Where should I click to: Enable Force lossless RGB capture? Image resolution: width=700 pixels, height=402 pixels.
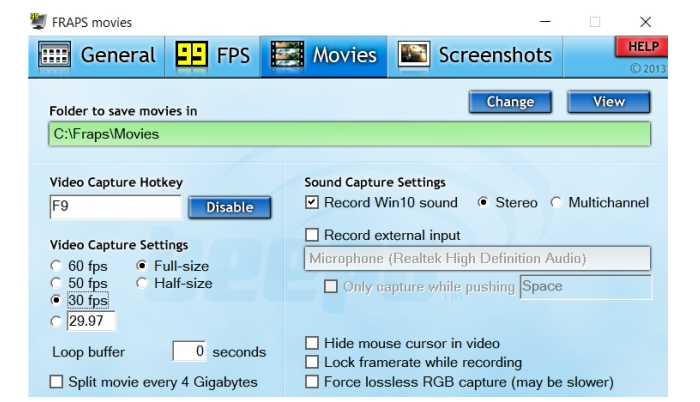(x=312, y=382)
